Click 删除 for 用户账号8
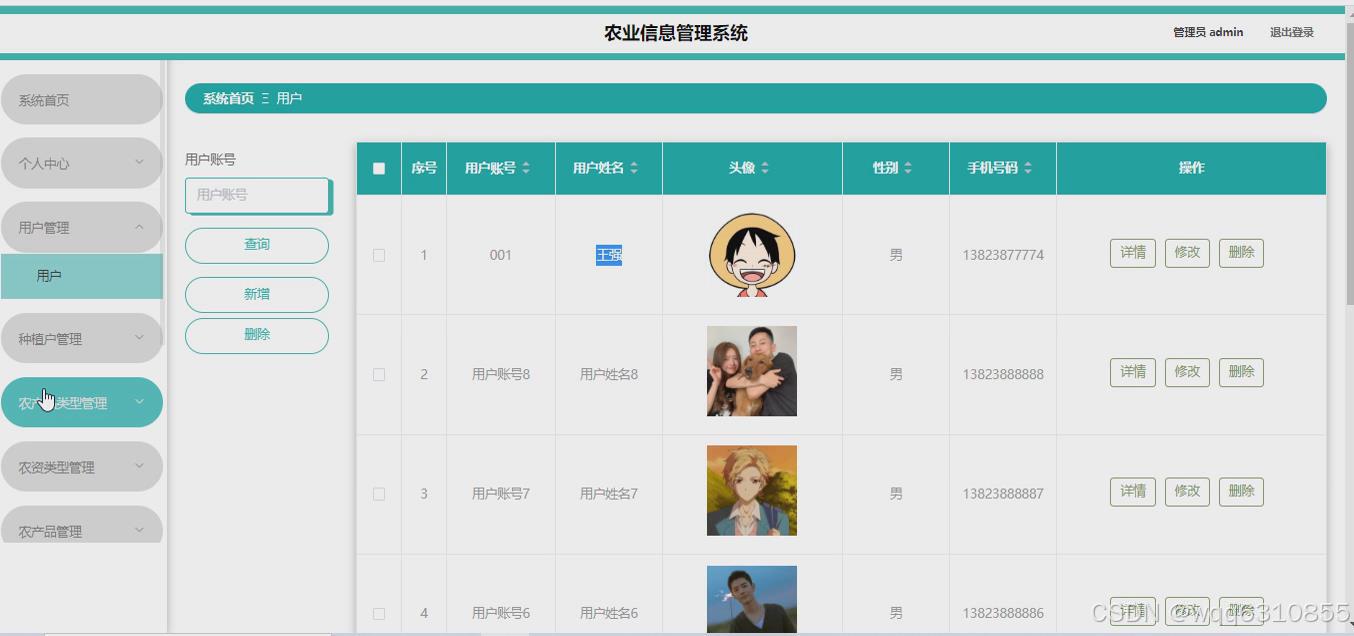 click(x=1241, y=372)
